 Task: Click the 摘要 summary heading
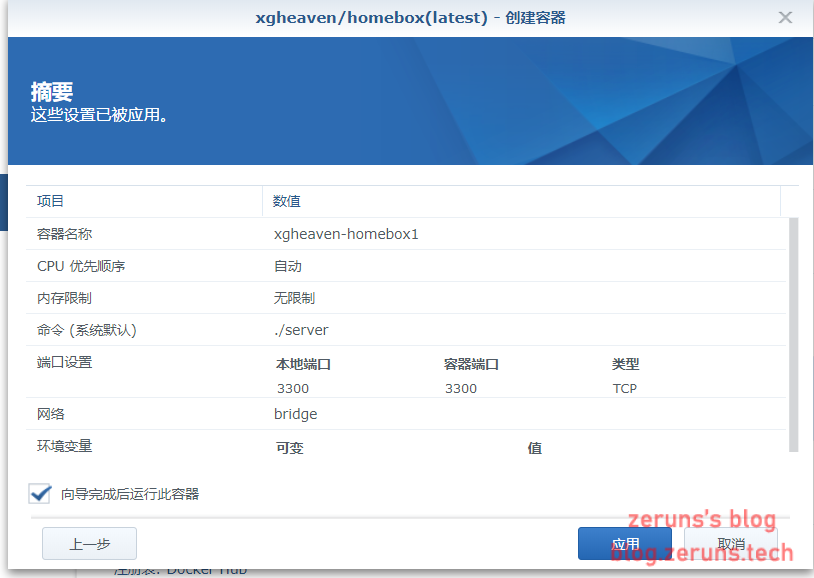coord(51,92)
